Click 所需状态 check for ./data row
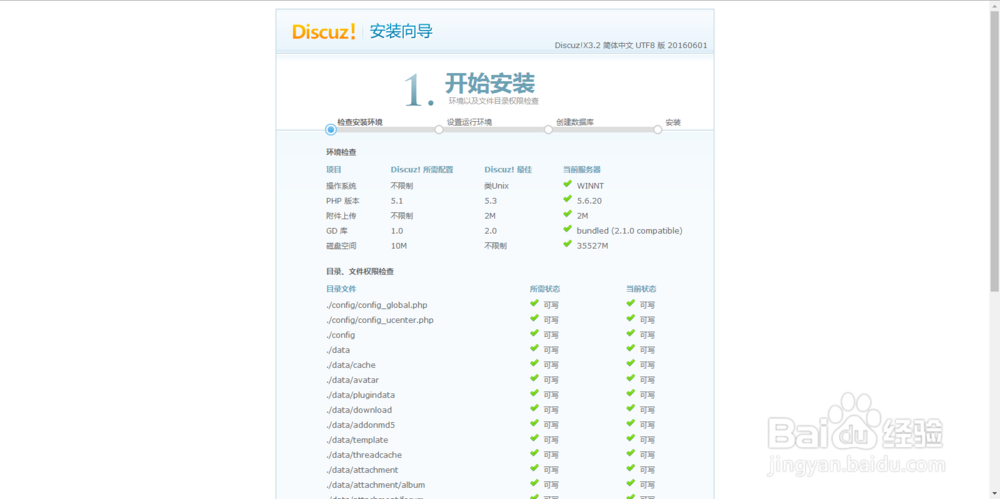This screenshot has height=499, width=1000. coord(534,348)
